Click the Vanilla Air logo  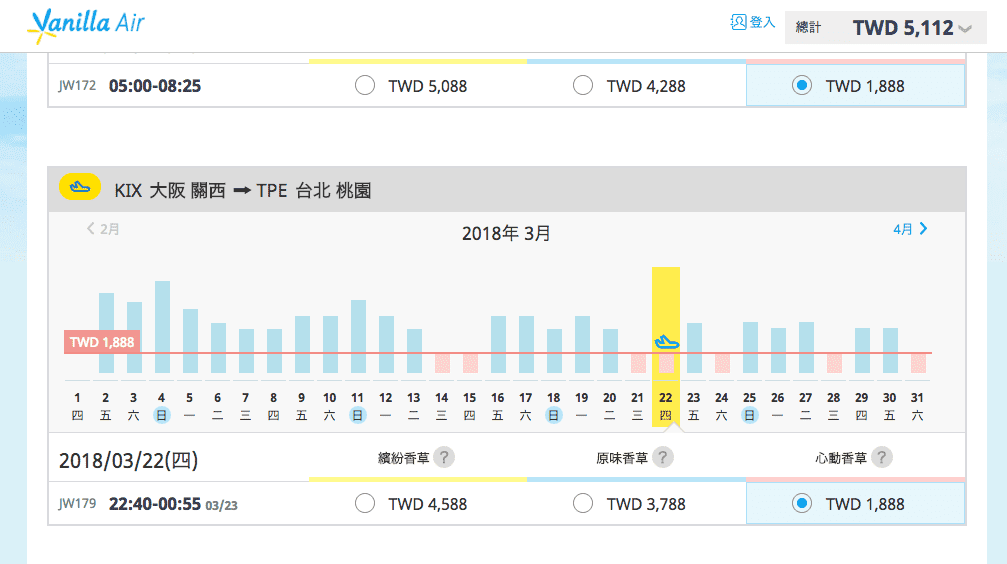point(86,26)
